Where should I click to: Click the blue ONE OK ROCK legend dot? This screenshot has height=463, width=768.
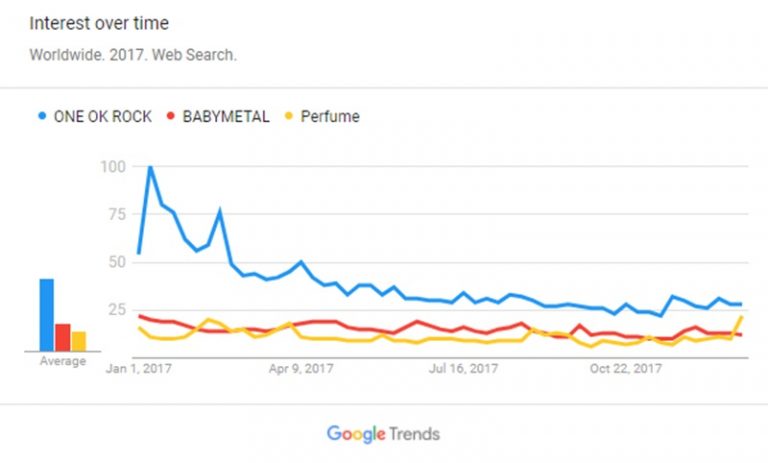(x=43, y=116)
